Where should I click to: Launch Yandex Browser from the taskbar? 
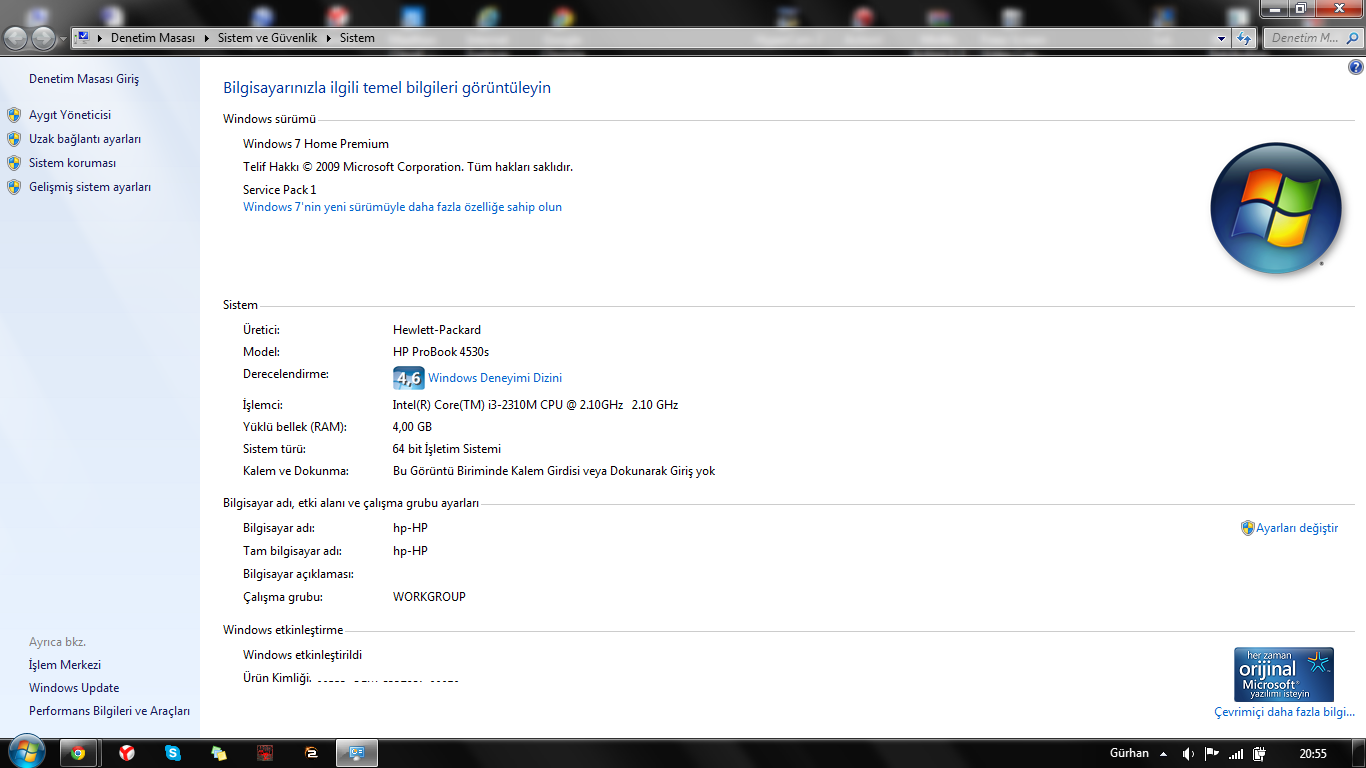[x=126, y=753]
